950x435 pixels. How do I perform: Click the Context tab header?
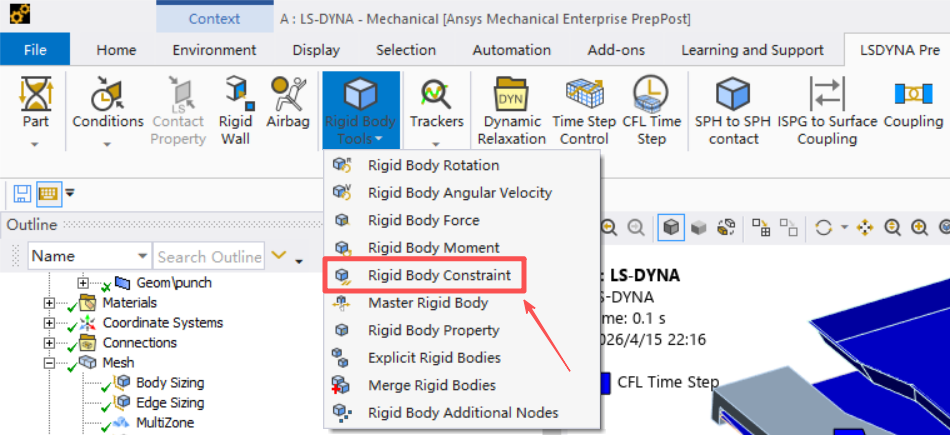point(214,18)
